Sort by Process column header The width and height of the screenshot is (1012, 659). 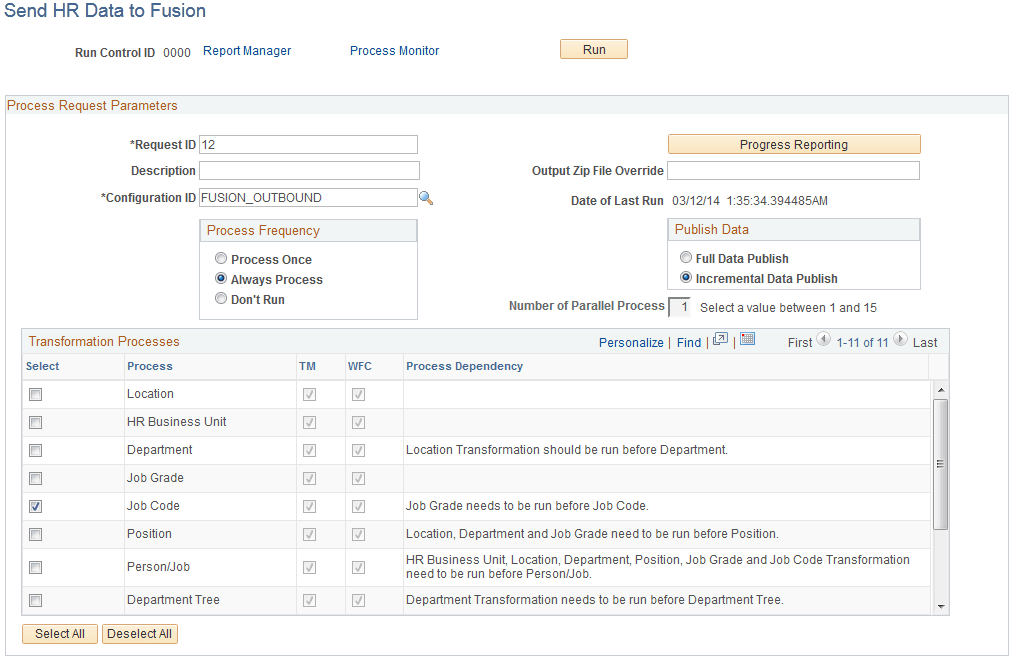[x=150, y=366]
